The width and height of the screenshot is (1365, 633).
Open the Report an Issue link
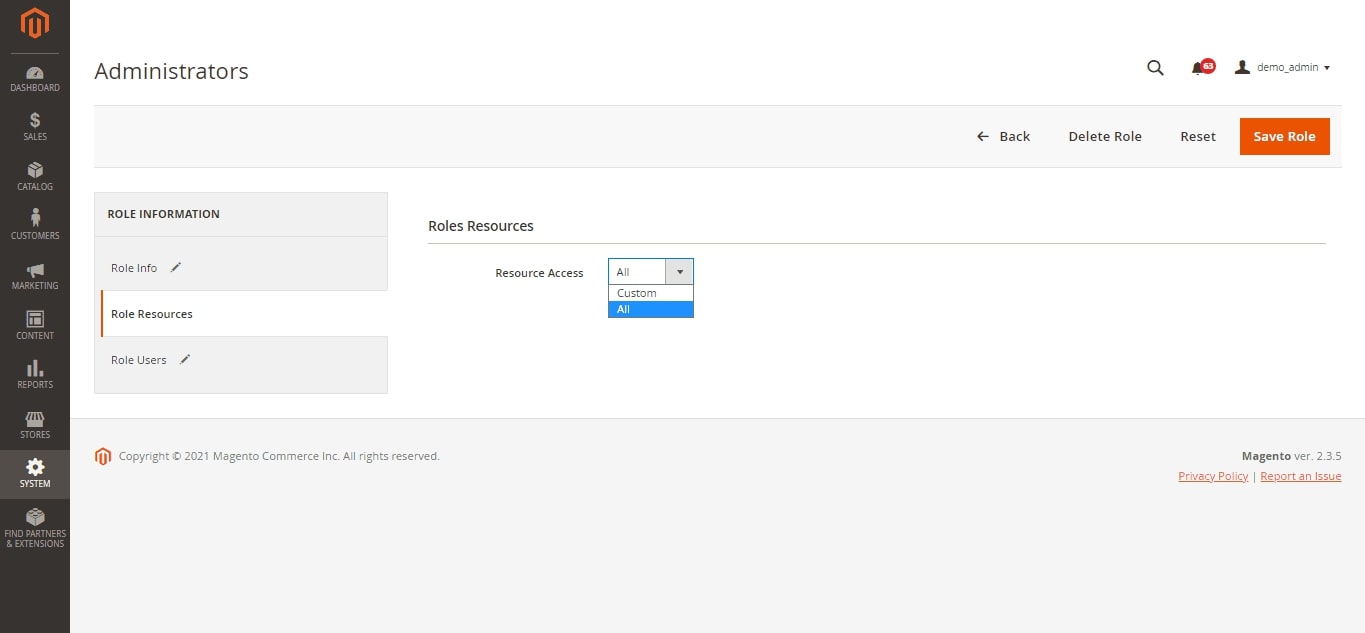[1301, 476]
